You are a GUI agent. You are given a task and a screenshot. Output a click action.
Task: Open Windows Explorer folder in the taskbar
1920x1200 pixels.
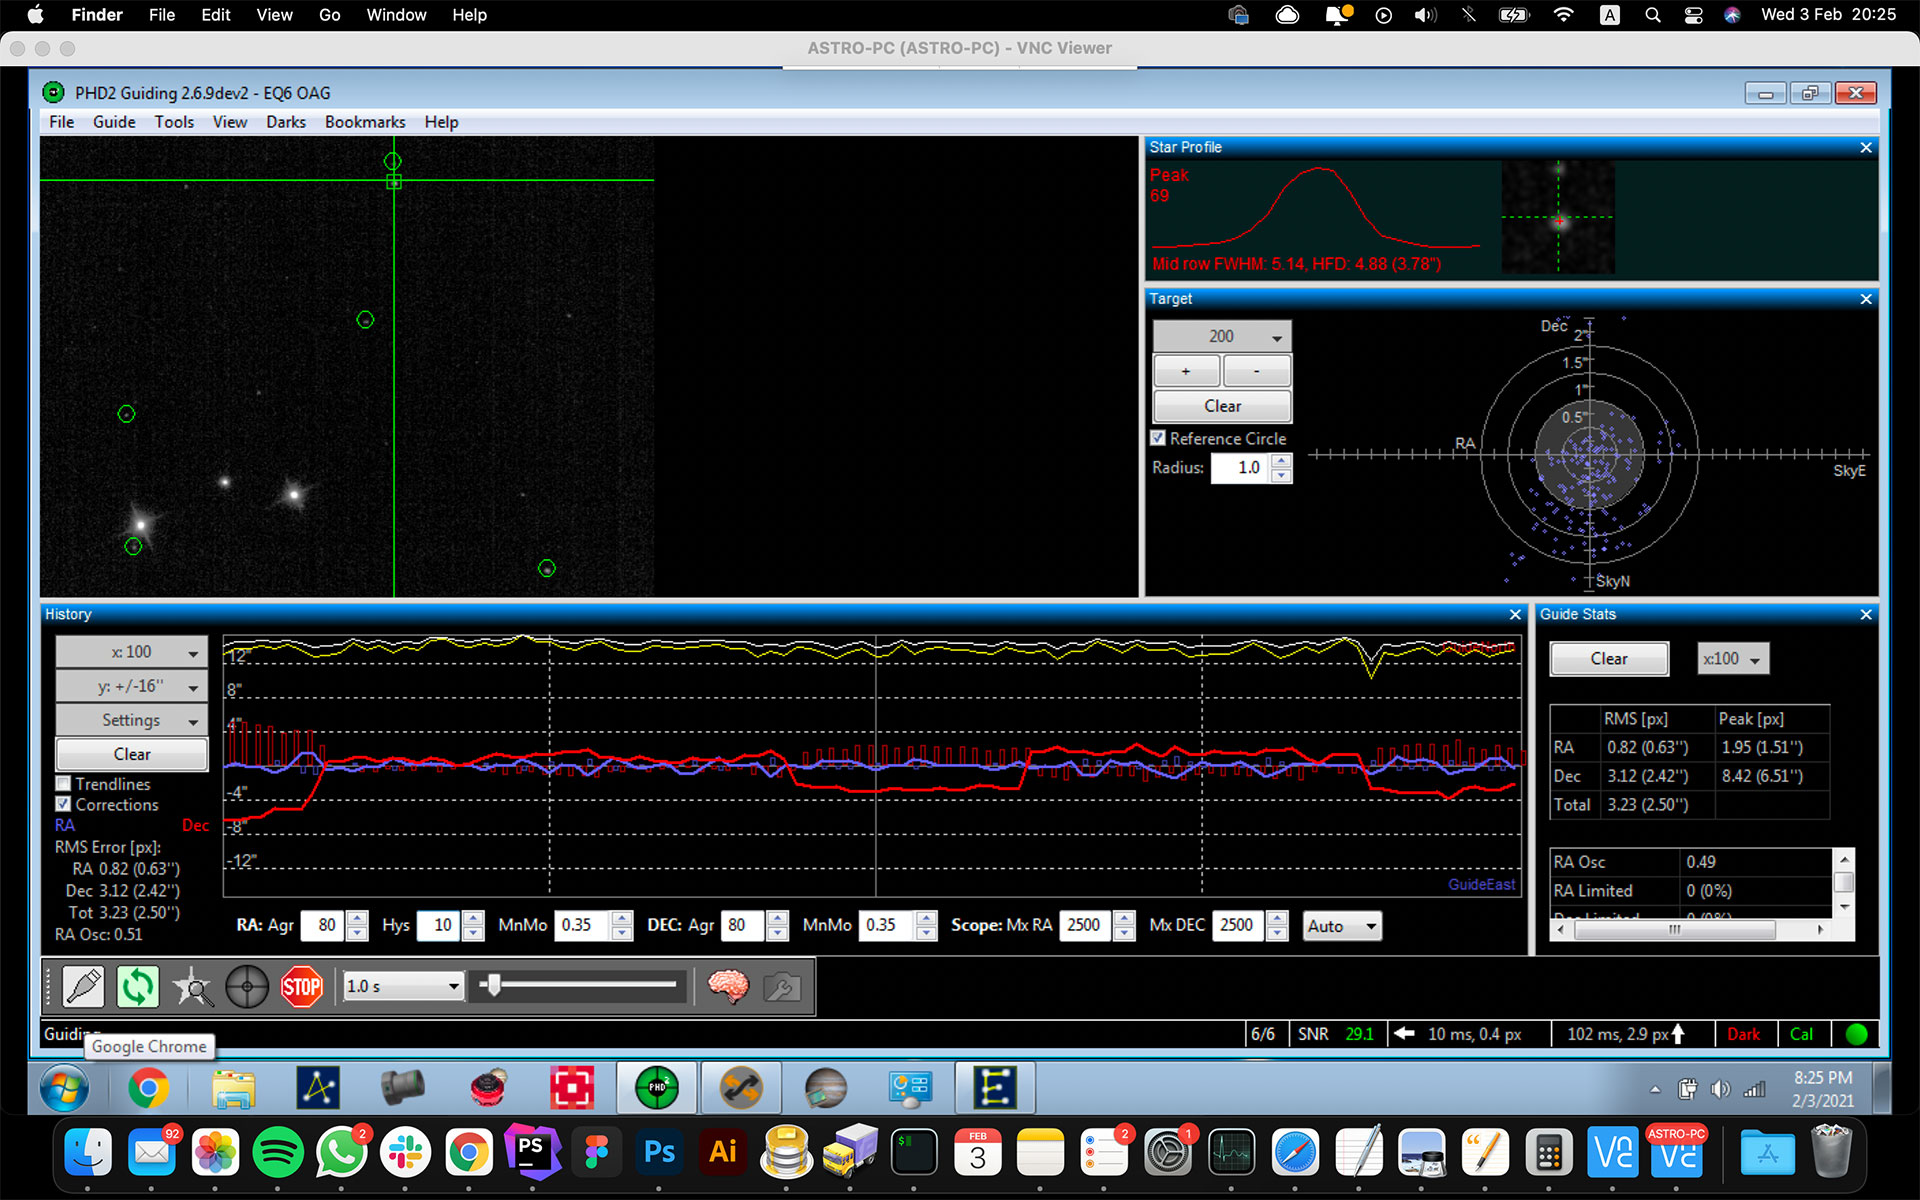coord(233,1088)
